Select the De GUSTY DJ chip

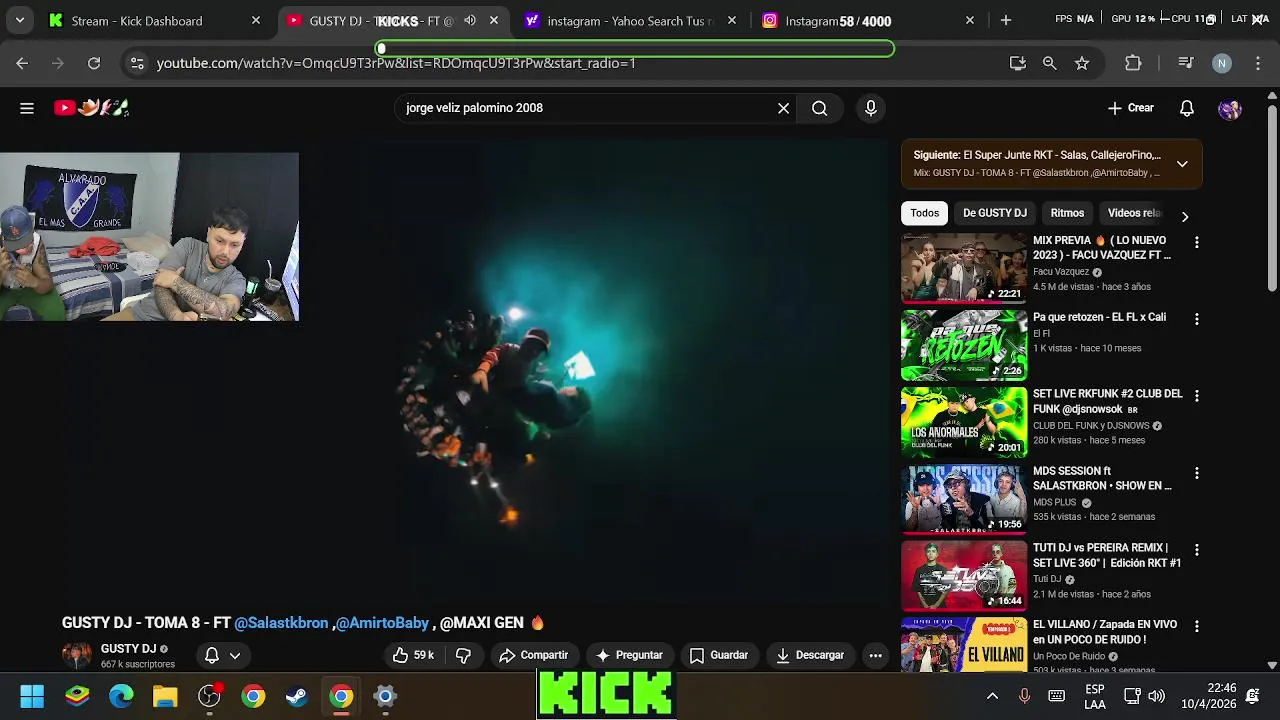click(995, 213)
